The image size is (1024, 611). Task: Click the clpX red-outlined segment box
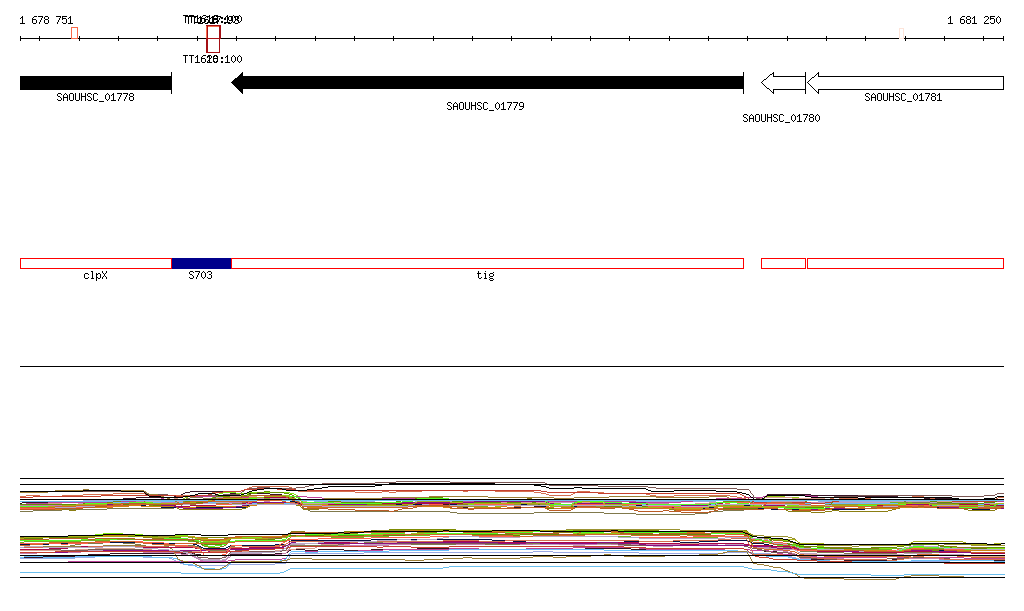click(95, 263)
